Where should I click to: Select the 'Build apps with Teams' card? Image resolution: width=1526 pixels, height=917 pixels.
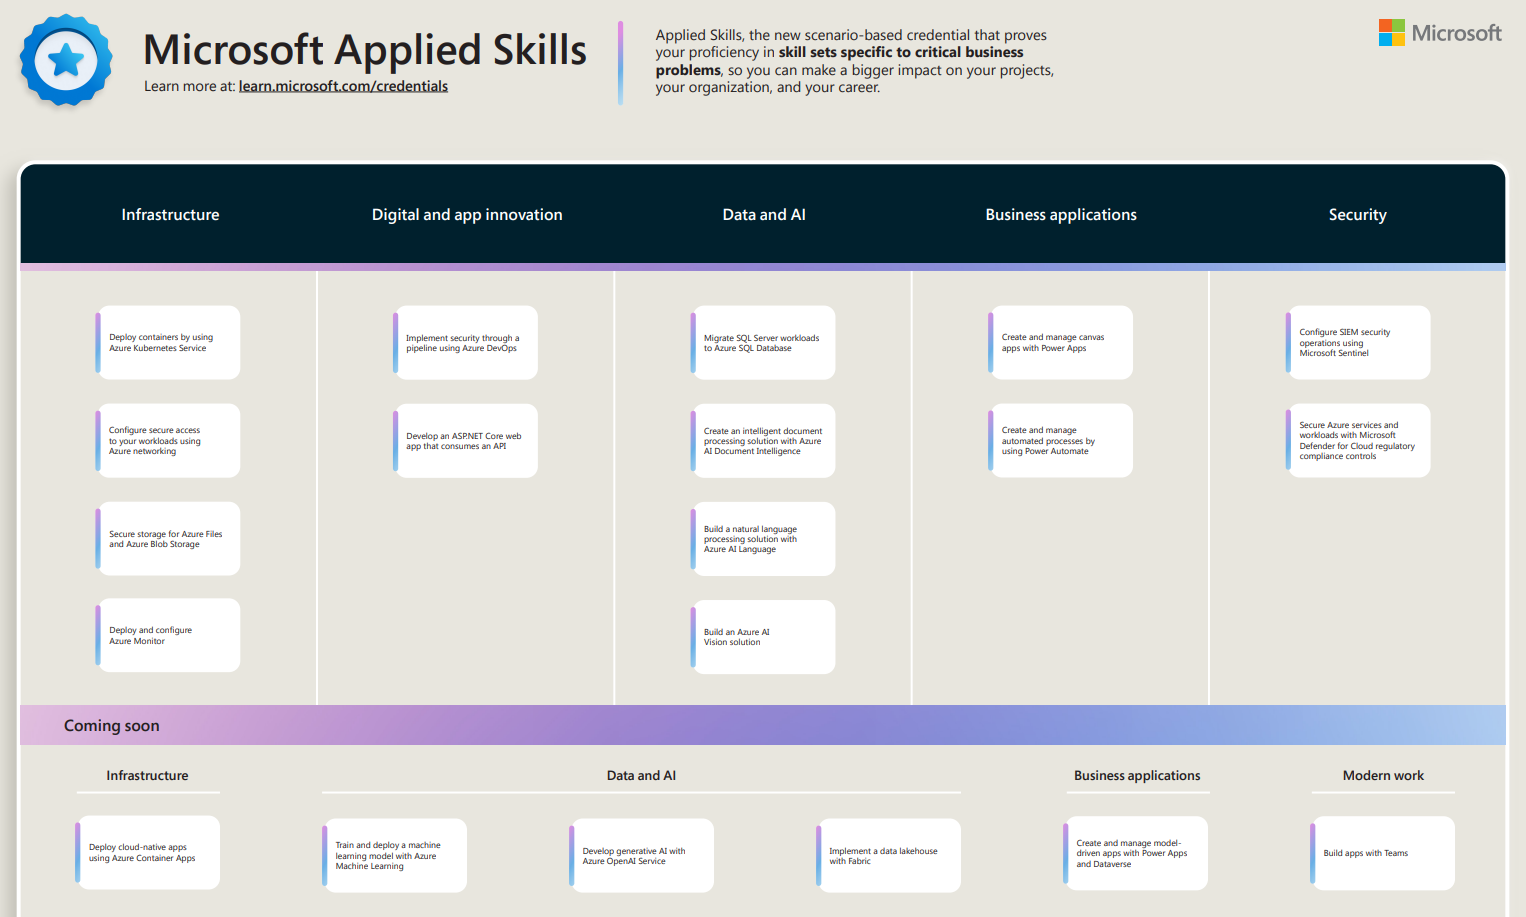1383,852
